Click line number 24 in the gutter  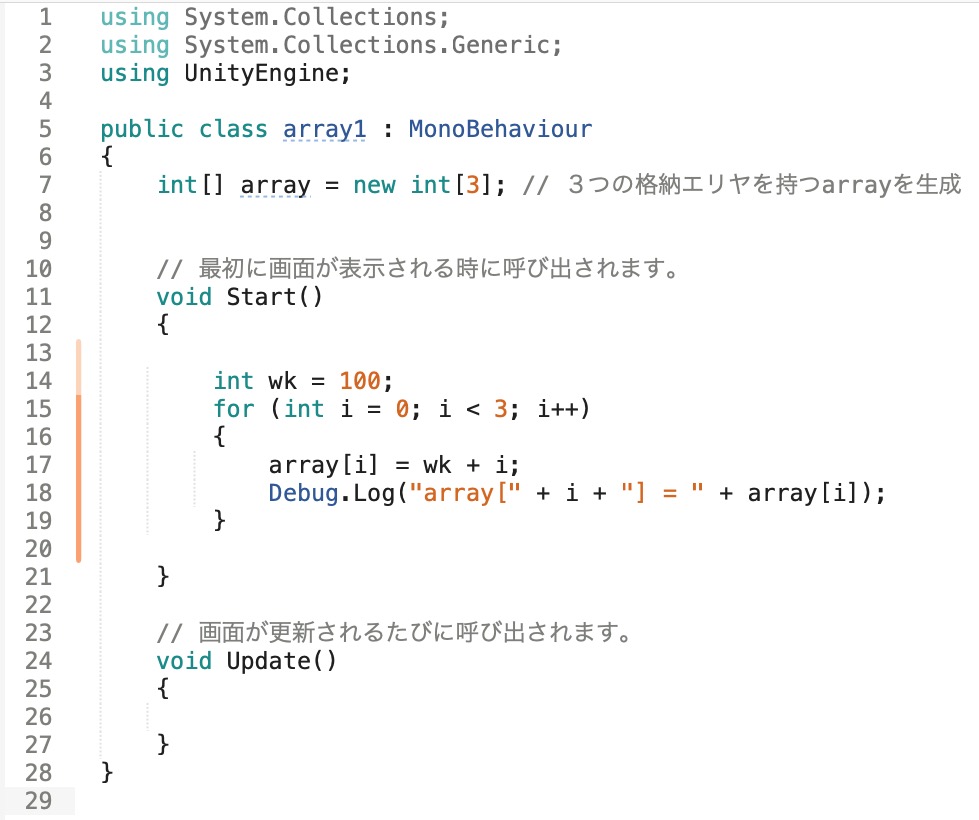(38, 660)
